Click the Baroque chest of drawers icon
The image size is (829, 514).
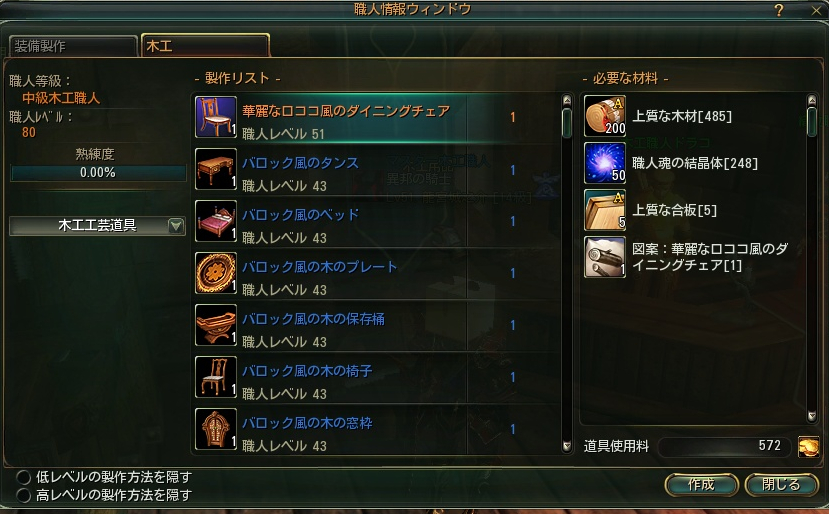[216, 169]
